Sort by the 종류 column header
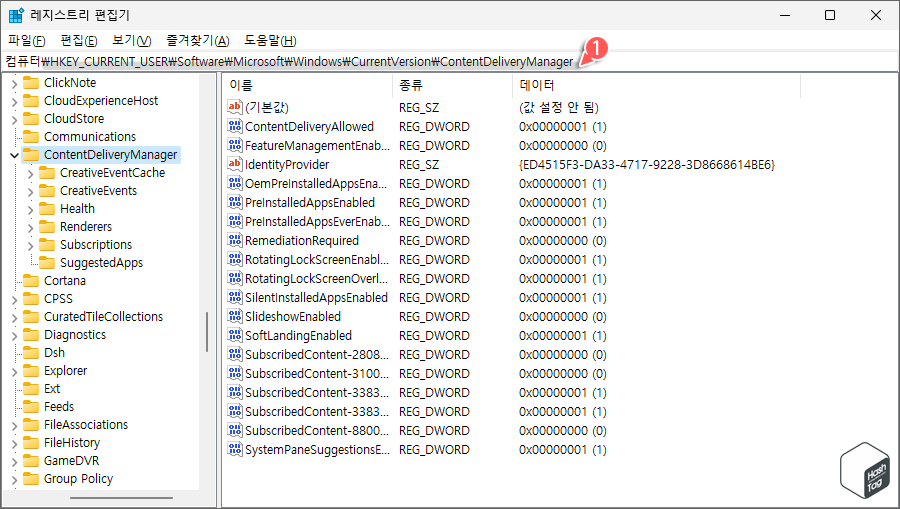 click(452, 85)
